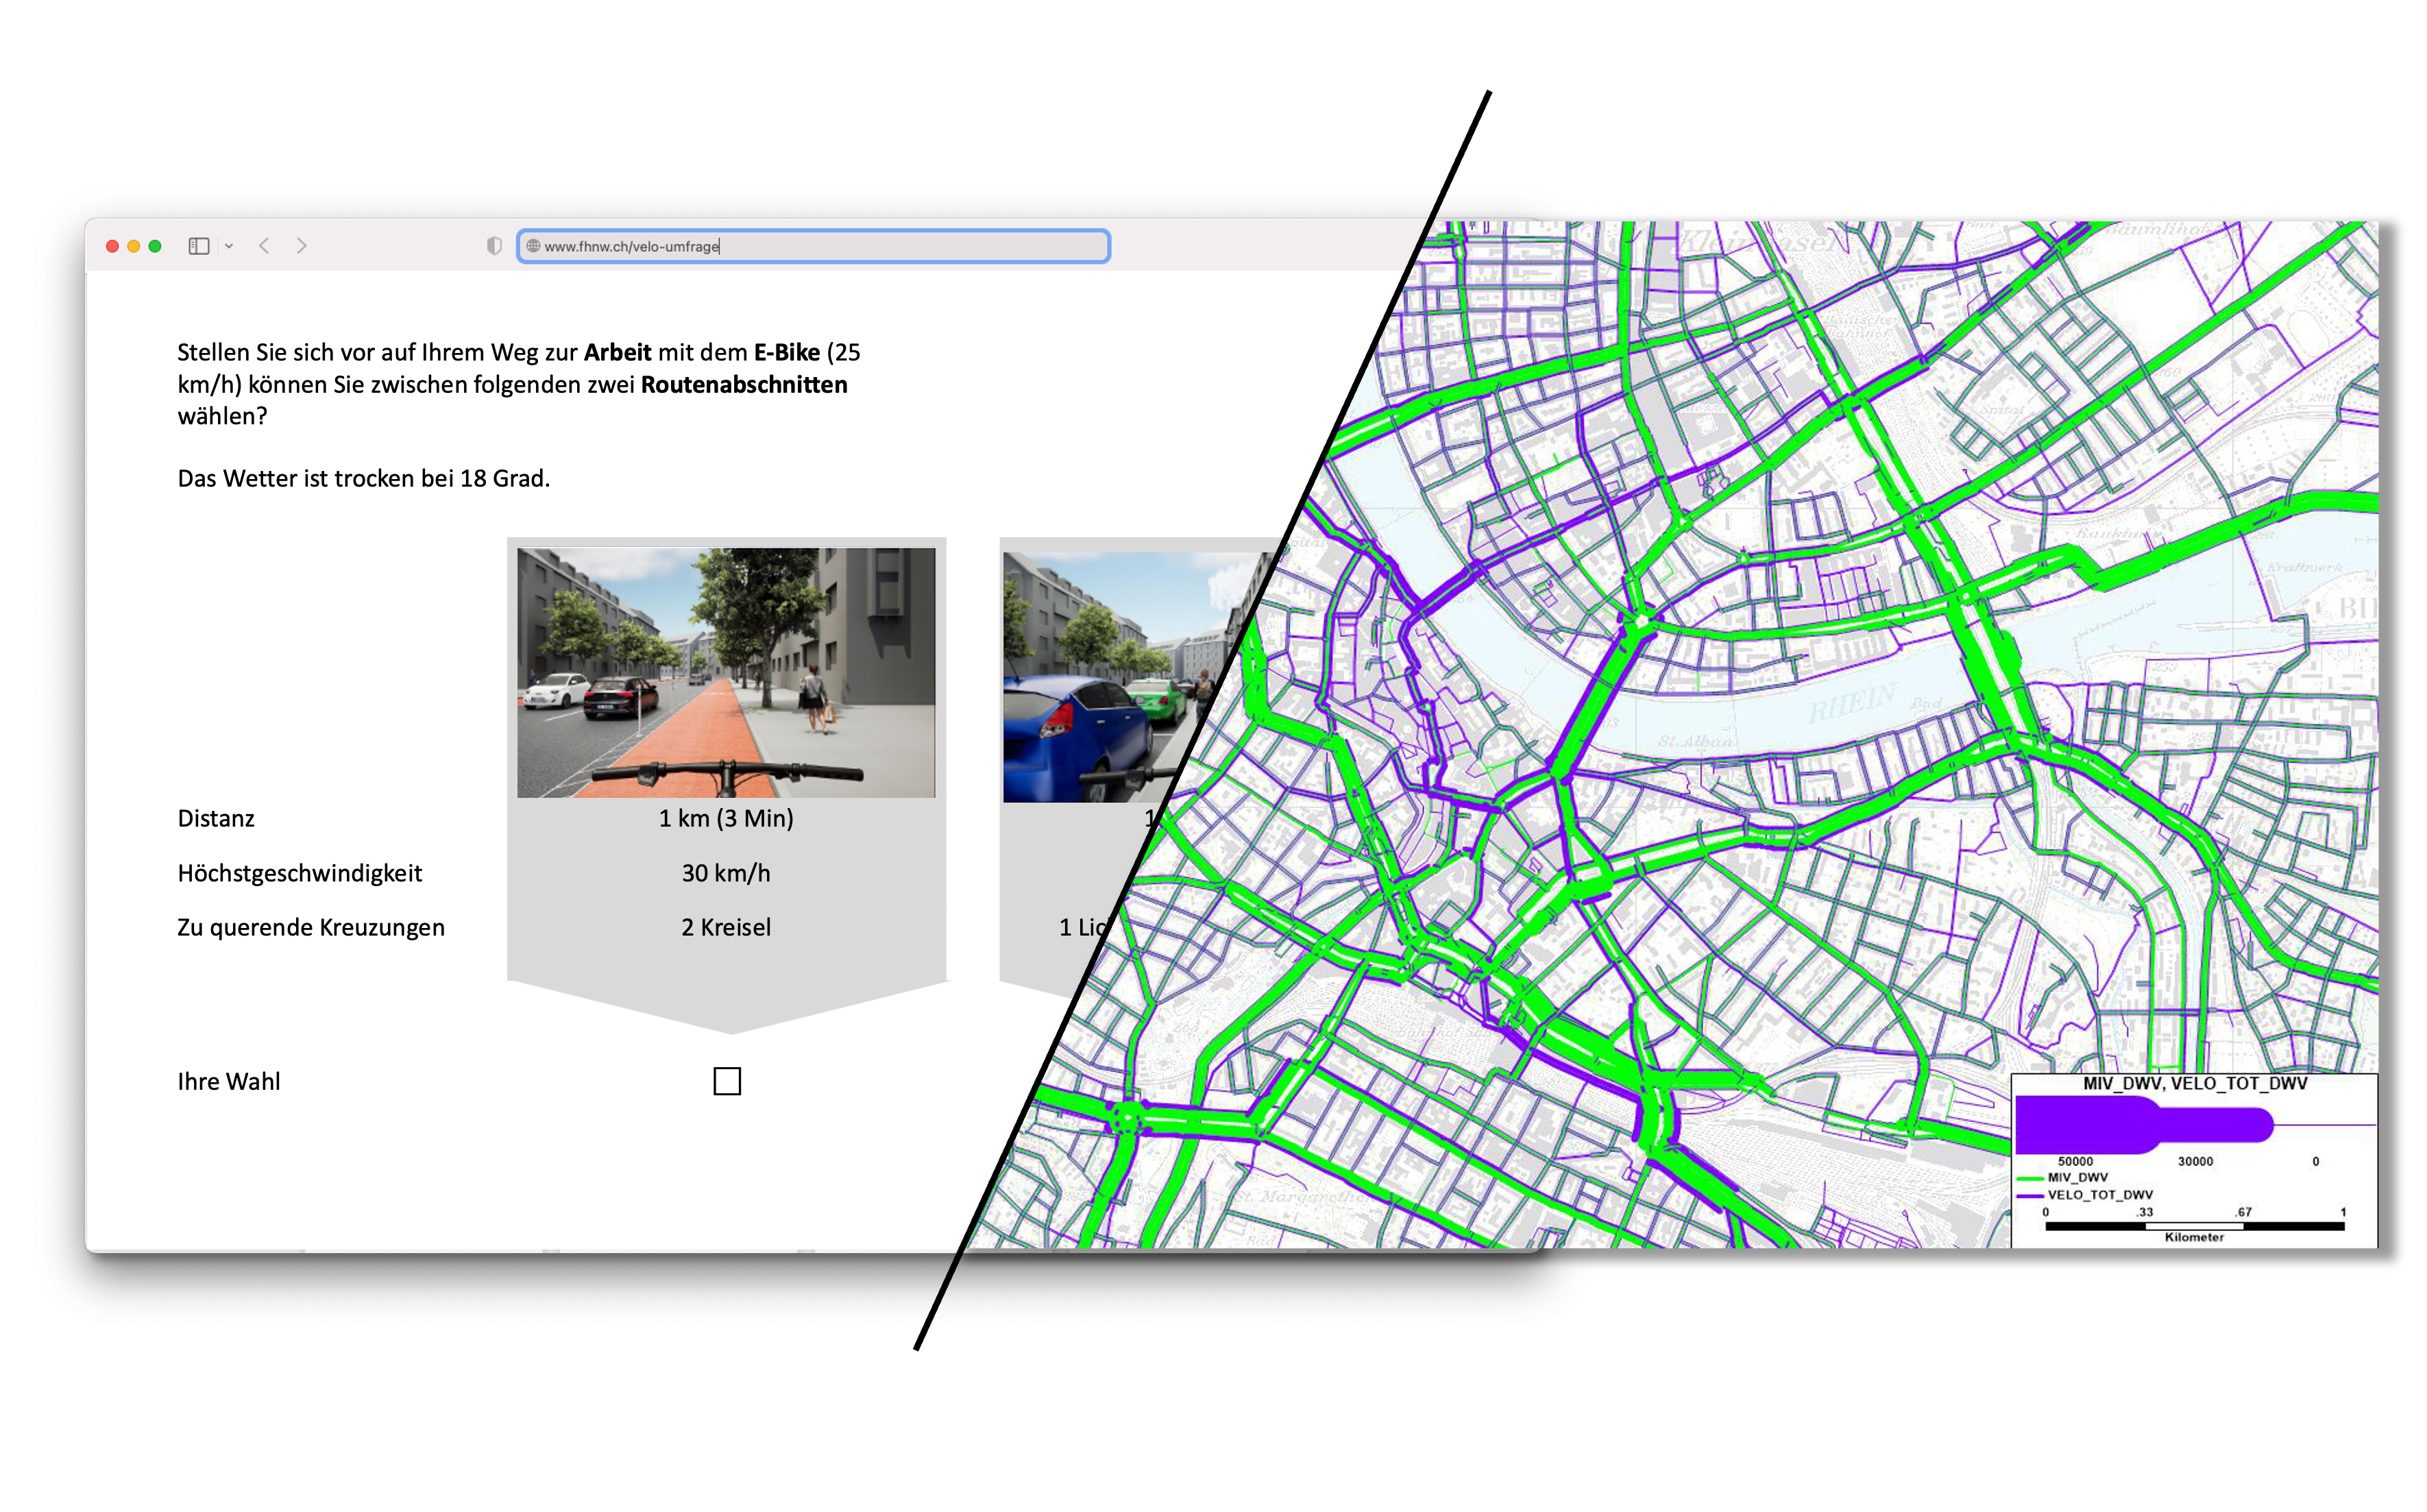The image size is (2427, 1512).
Task: Click the '2 Kreisel' crossings value
Action: [726, 927]
